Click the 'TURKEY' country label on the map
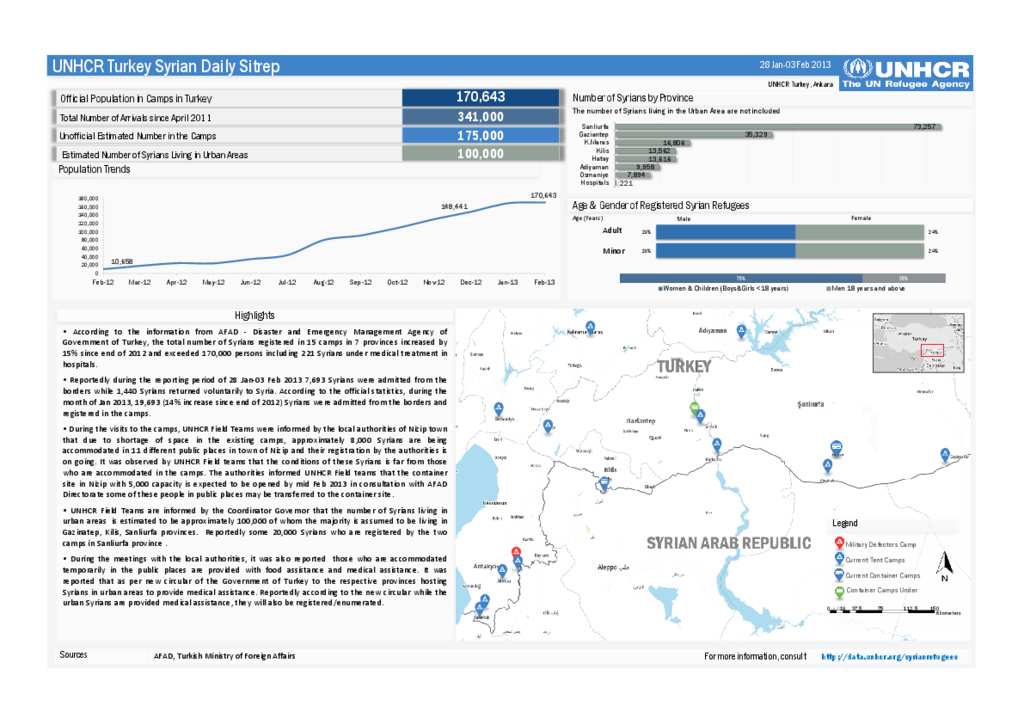1024x724 pixels. point(684,366)
